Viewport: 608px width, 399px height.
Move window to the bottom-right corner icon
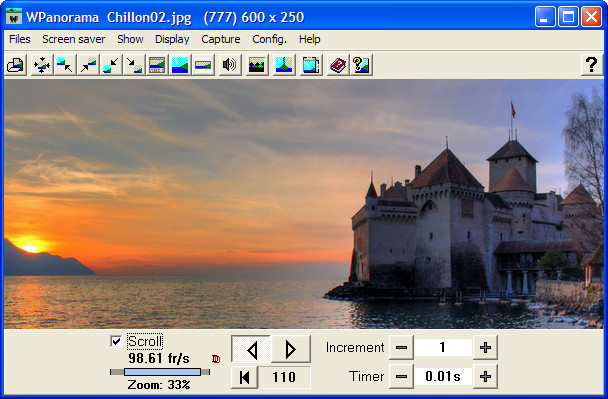pyautogui.click(x=134, y=65)
